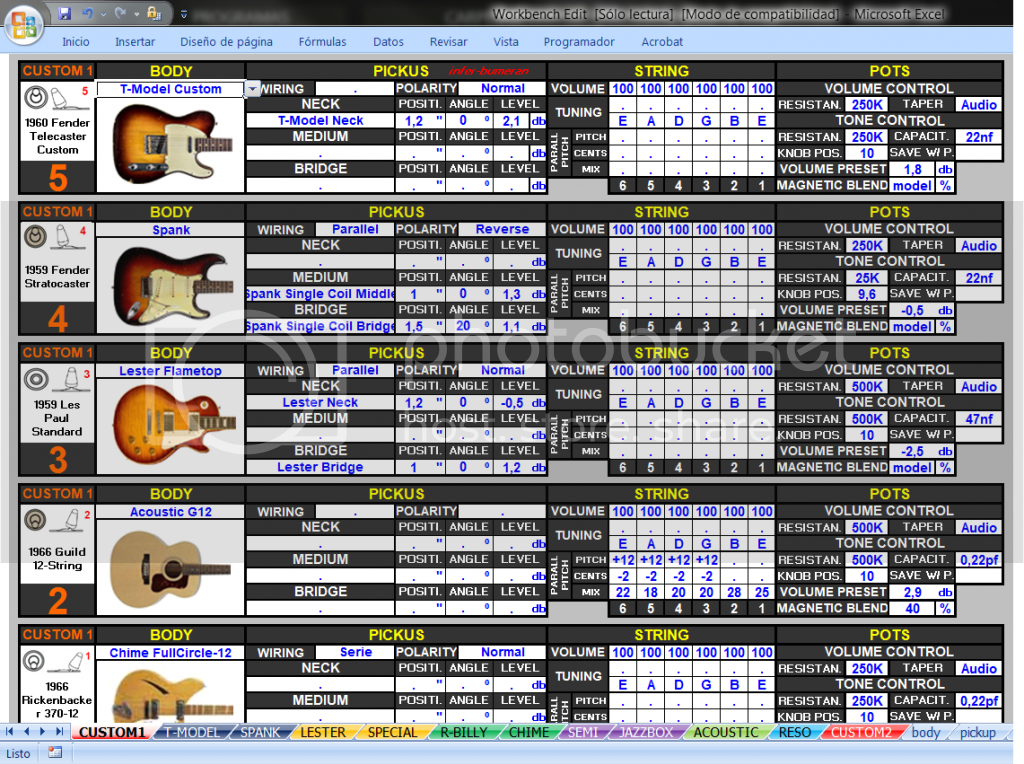Screen dimensions: 1024x764
Task: Click the 47nf capacitor value cell
Action: click(x=979, y=419)
